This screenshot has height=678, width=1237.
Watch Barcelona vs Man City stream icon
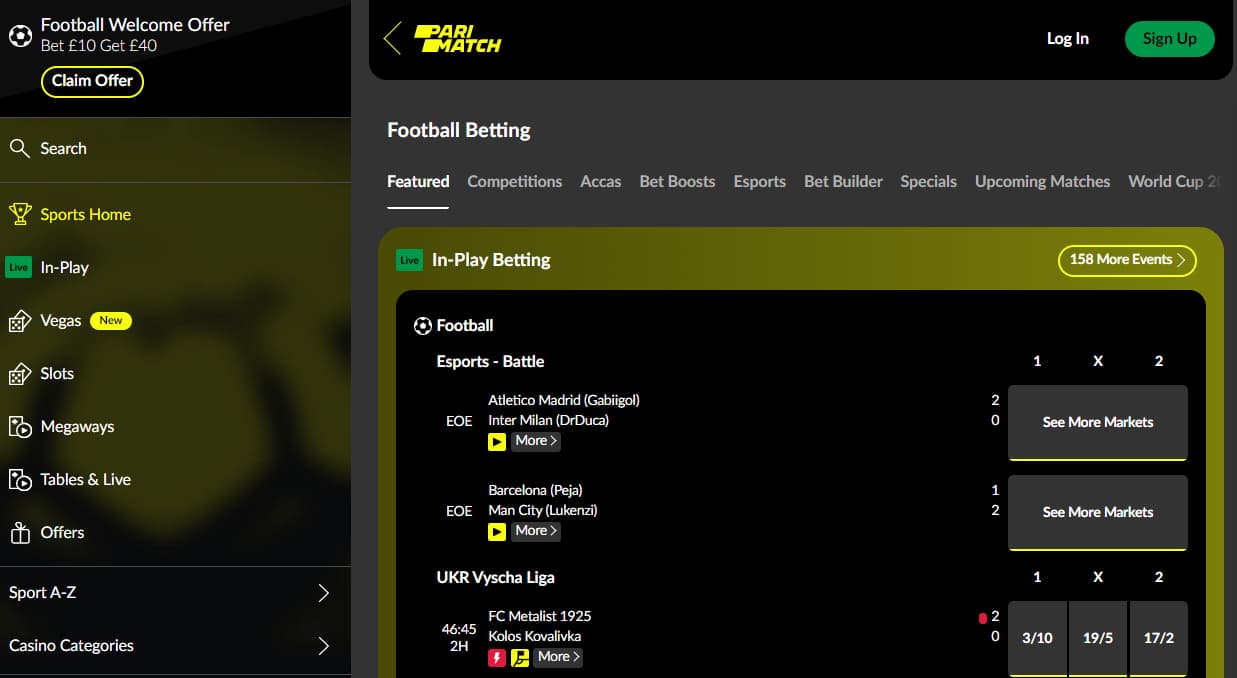click(x=497, y=531)
